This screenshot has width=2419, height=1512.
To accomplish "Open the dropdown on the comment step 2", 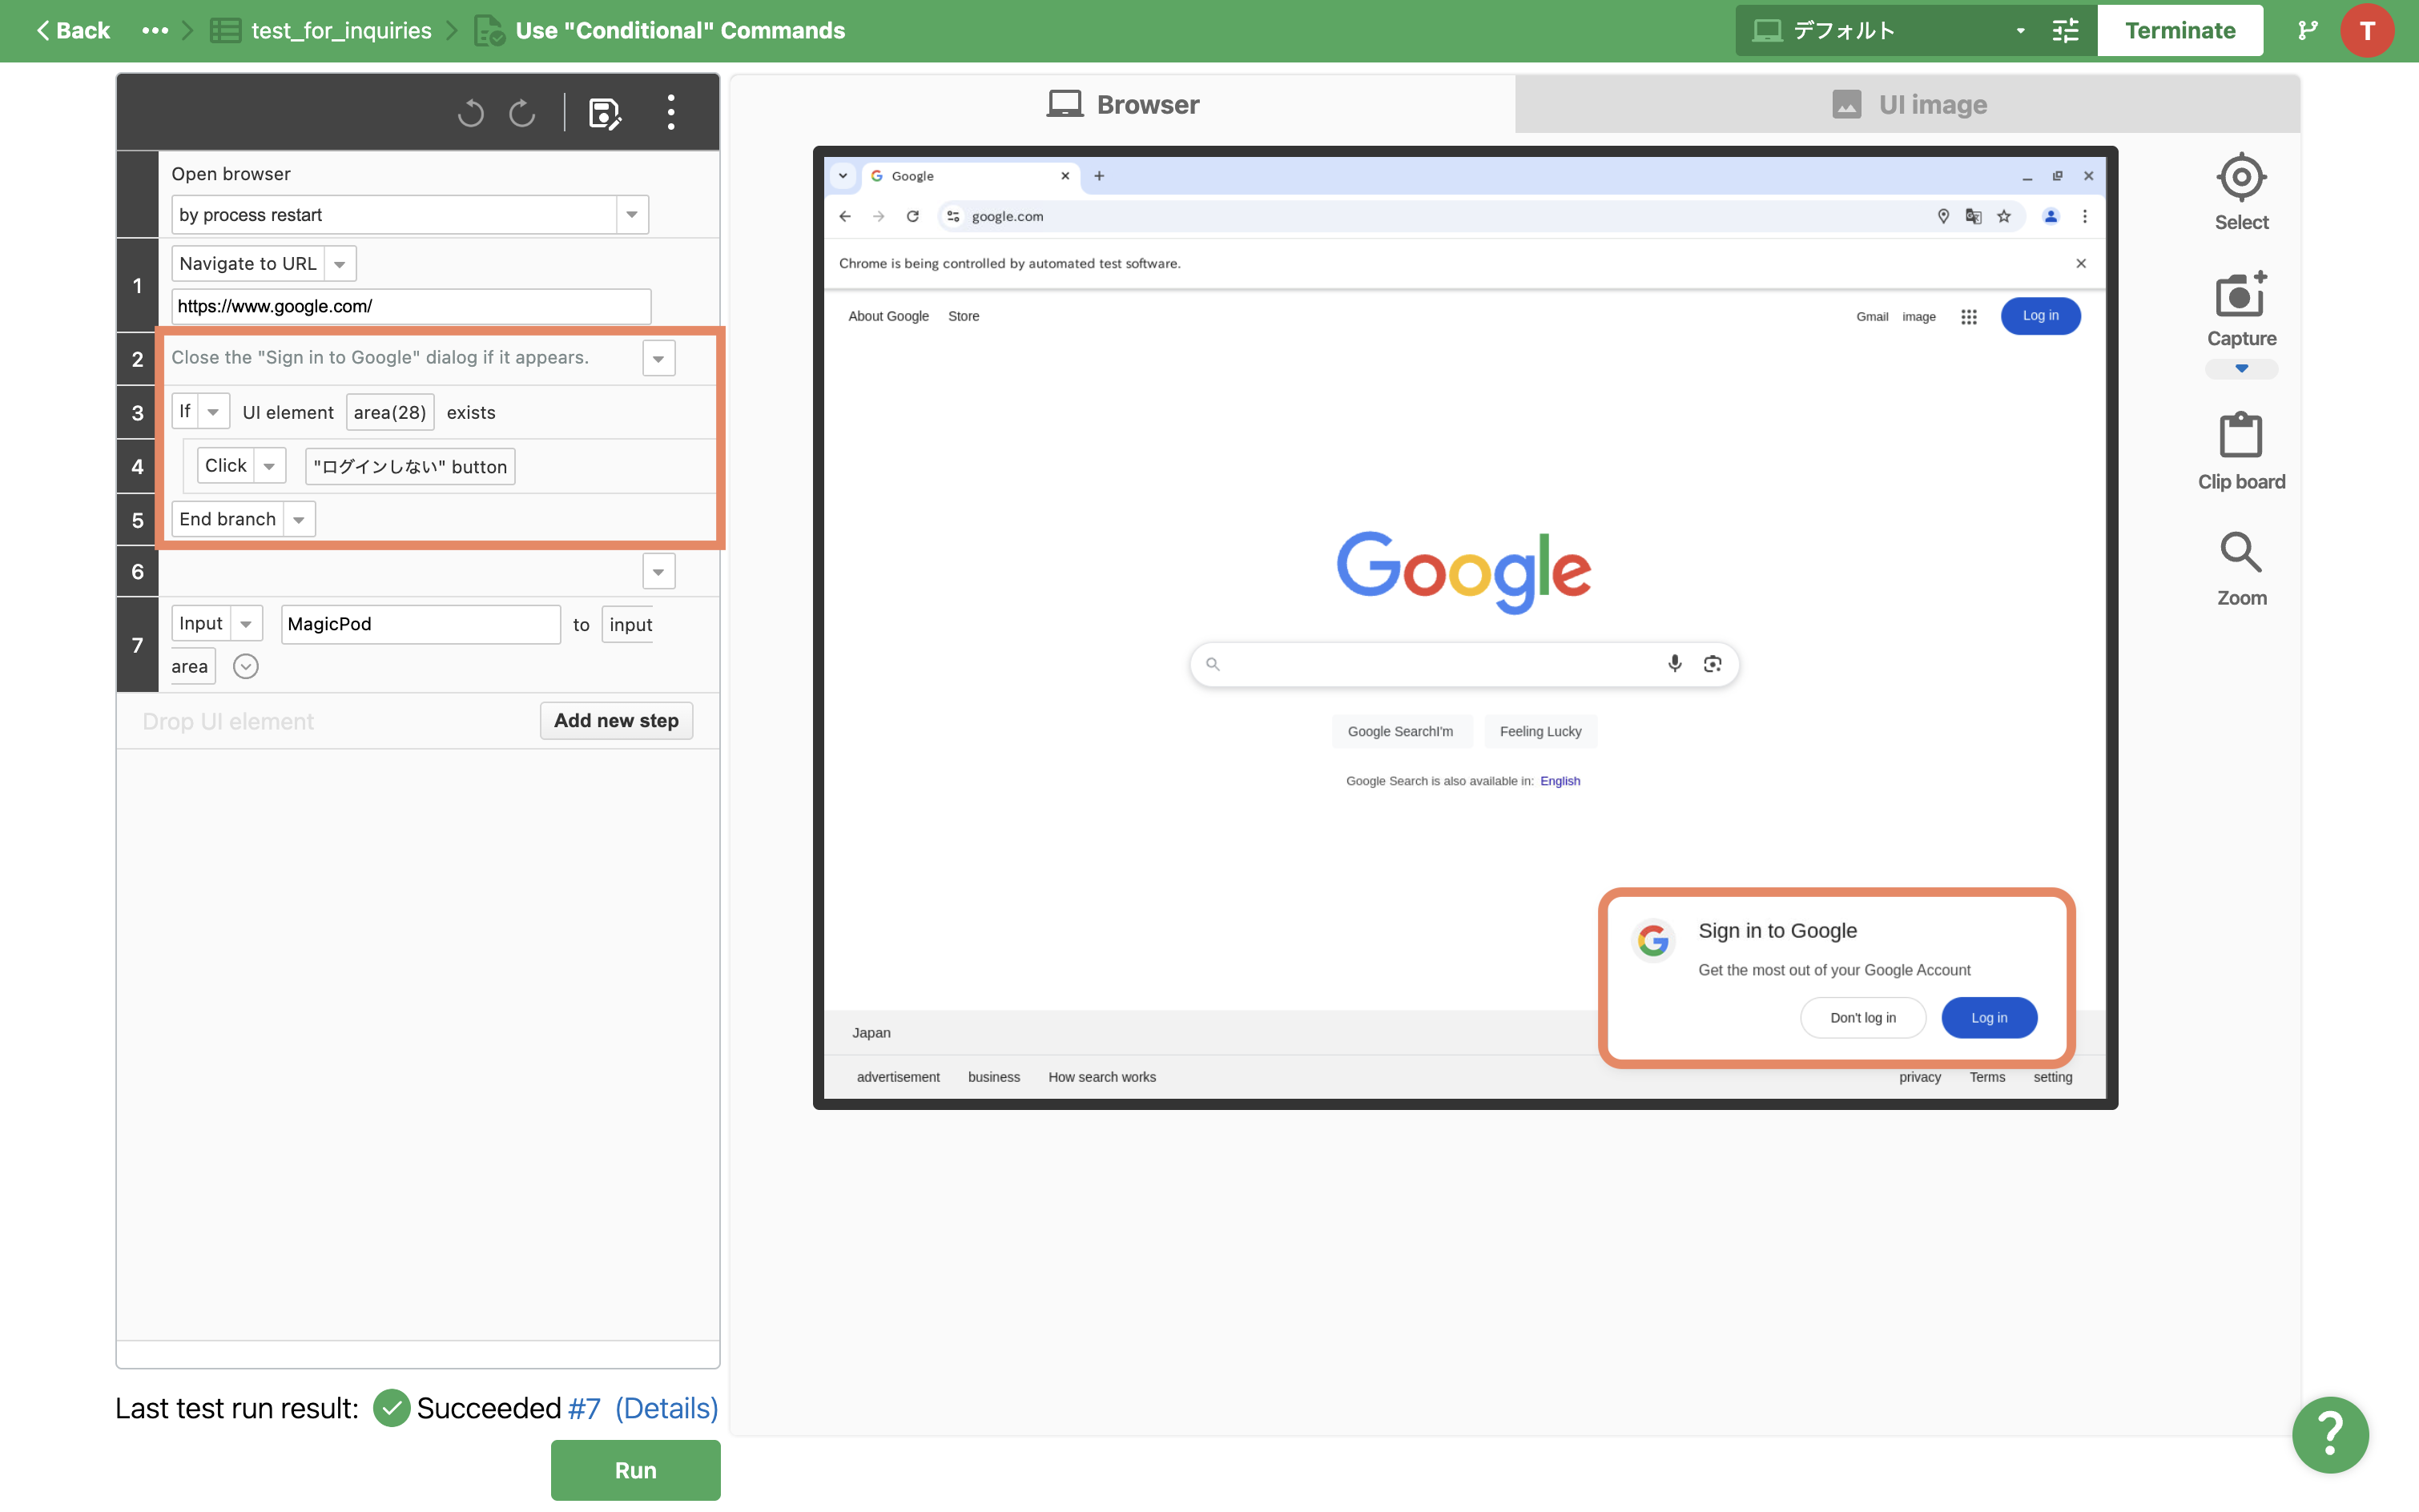I will [x=658, y=358].
